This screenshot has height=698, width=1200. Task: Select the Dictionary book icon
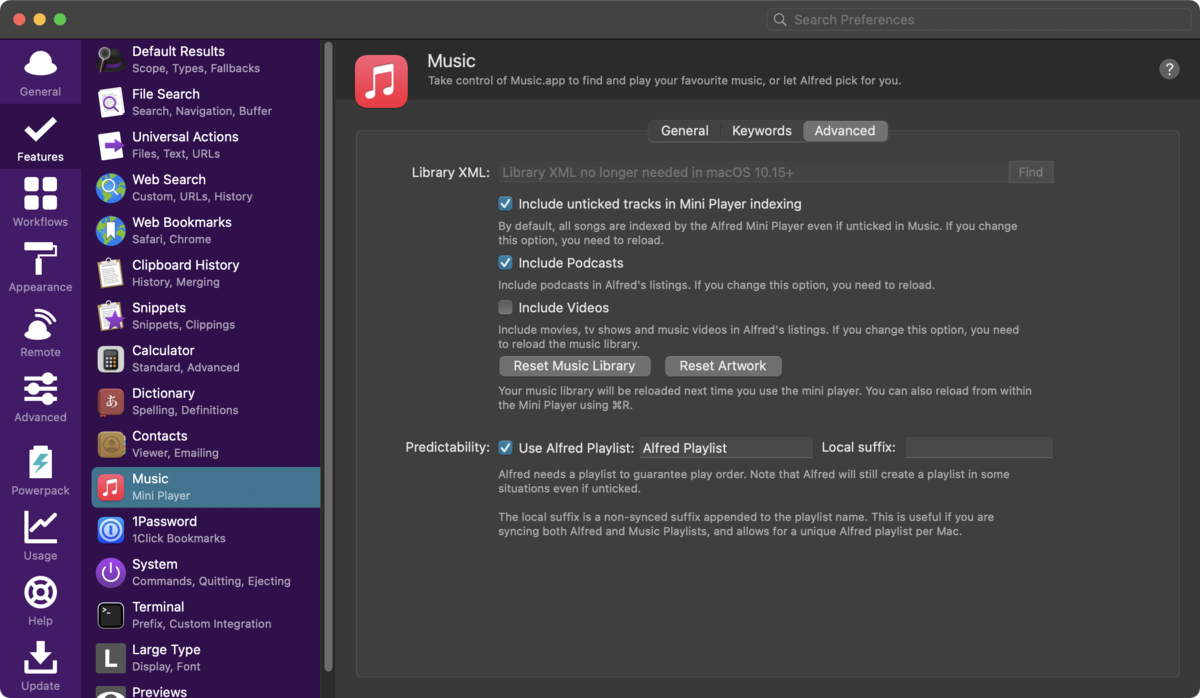pyautogui.click(x=111, y=402)
